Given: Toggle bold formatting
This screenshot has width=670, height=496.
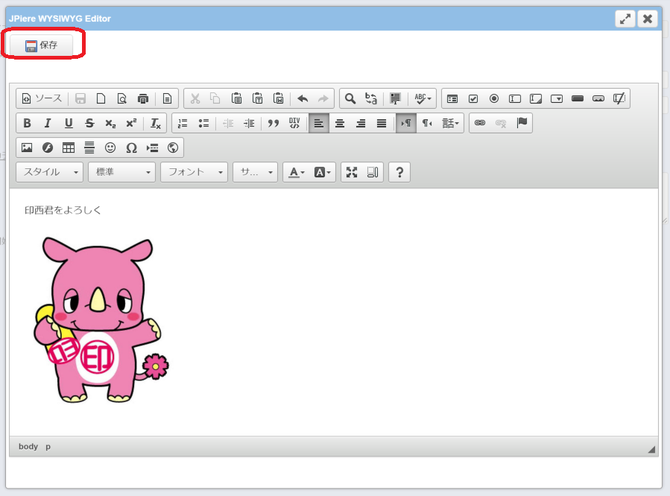Looking at the screenshot, I should click(x=27, y=123).
